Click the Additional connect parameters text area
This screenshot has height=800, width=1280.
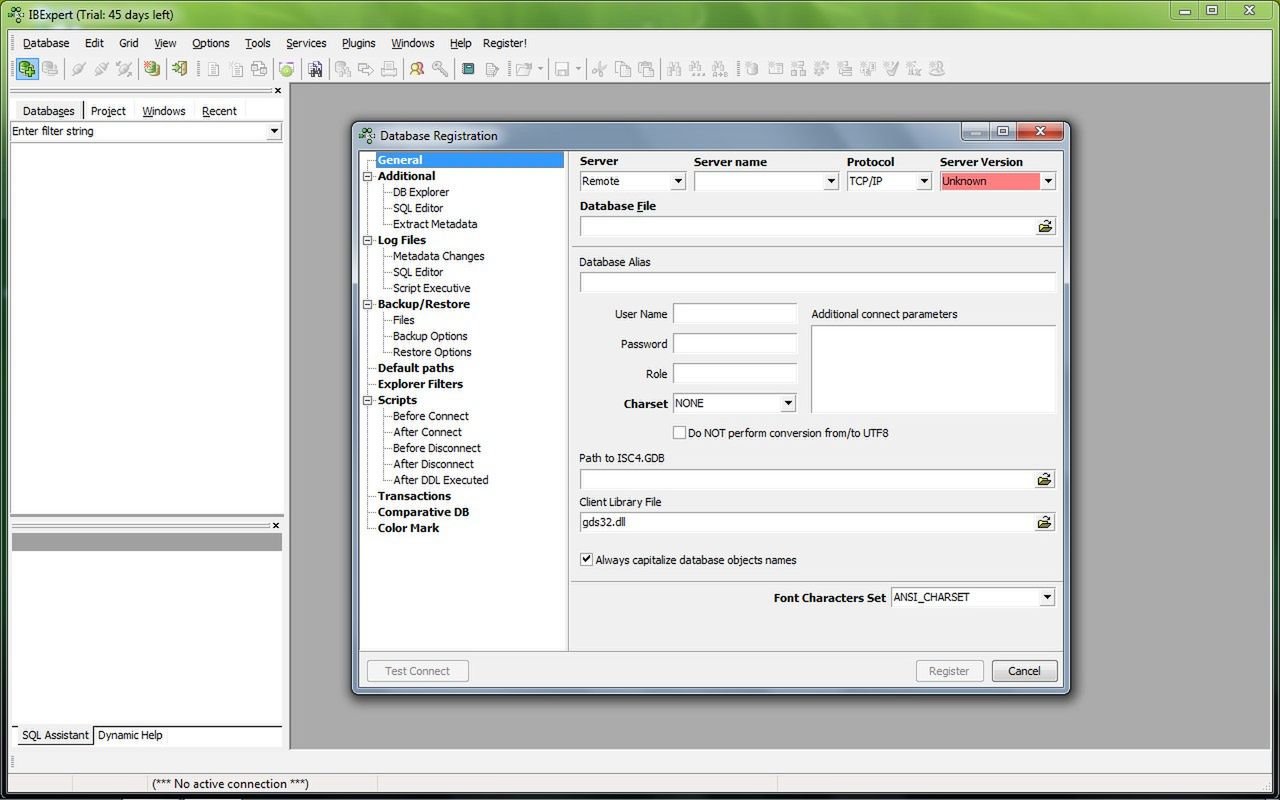pos(934,369)
